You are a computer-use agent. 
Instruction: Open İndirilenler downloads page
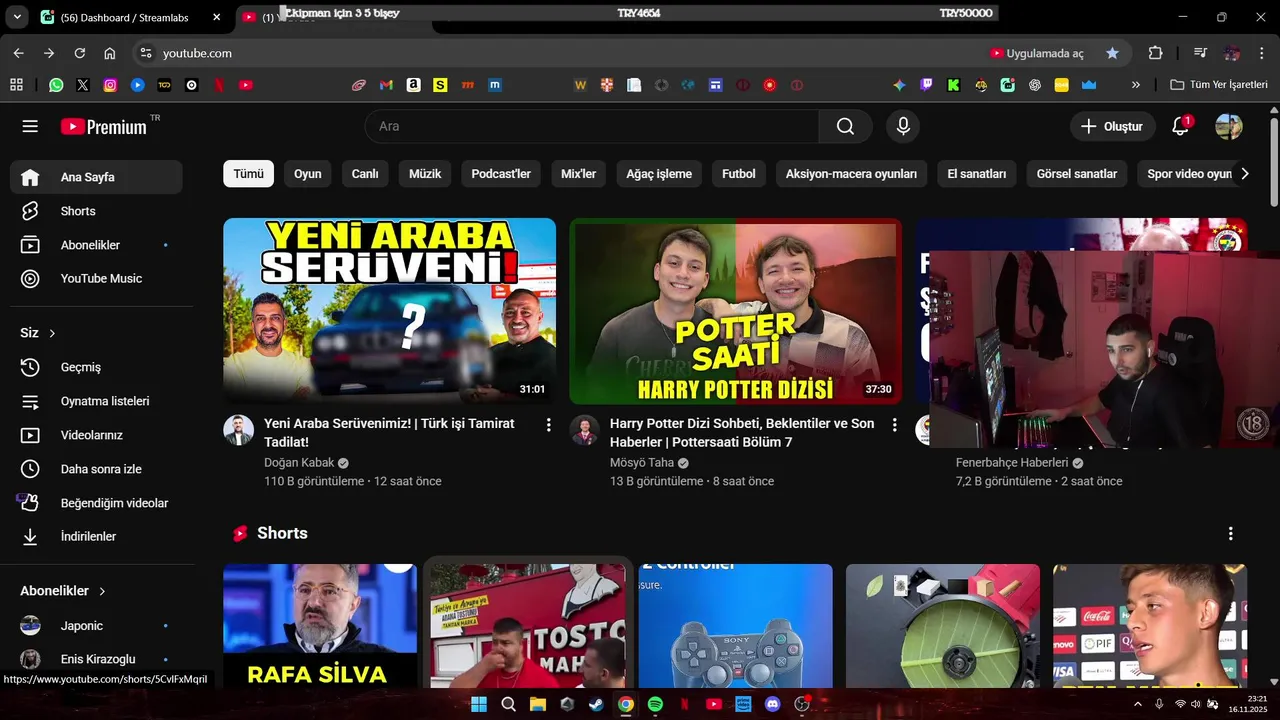(x=96, y=536)
